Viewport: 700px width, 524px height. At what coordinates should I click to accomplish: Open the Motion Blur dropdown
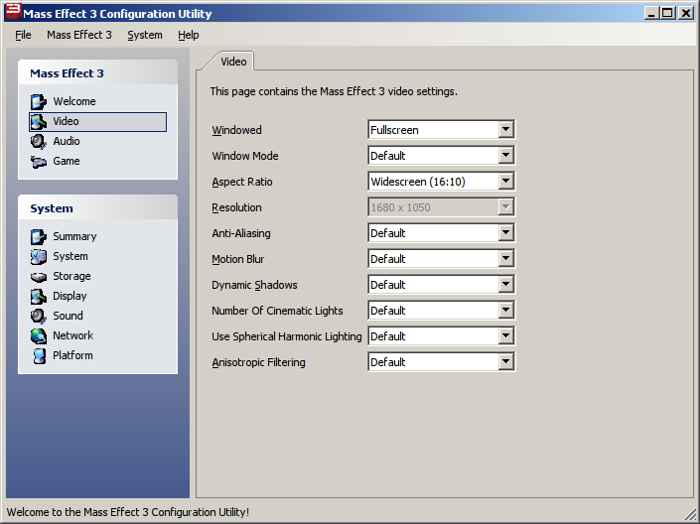[x=441, y=259]
